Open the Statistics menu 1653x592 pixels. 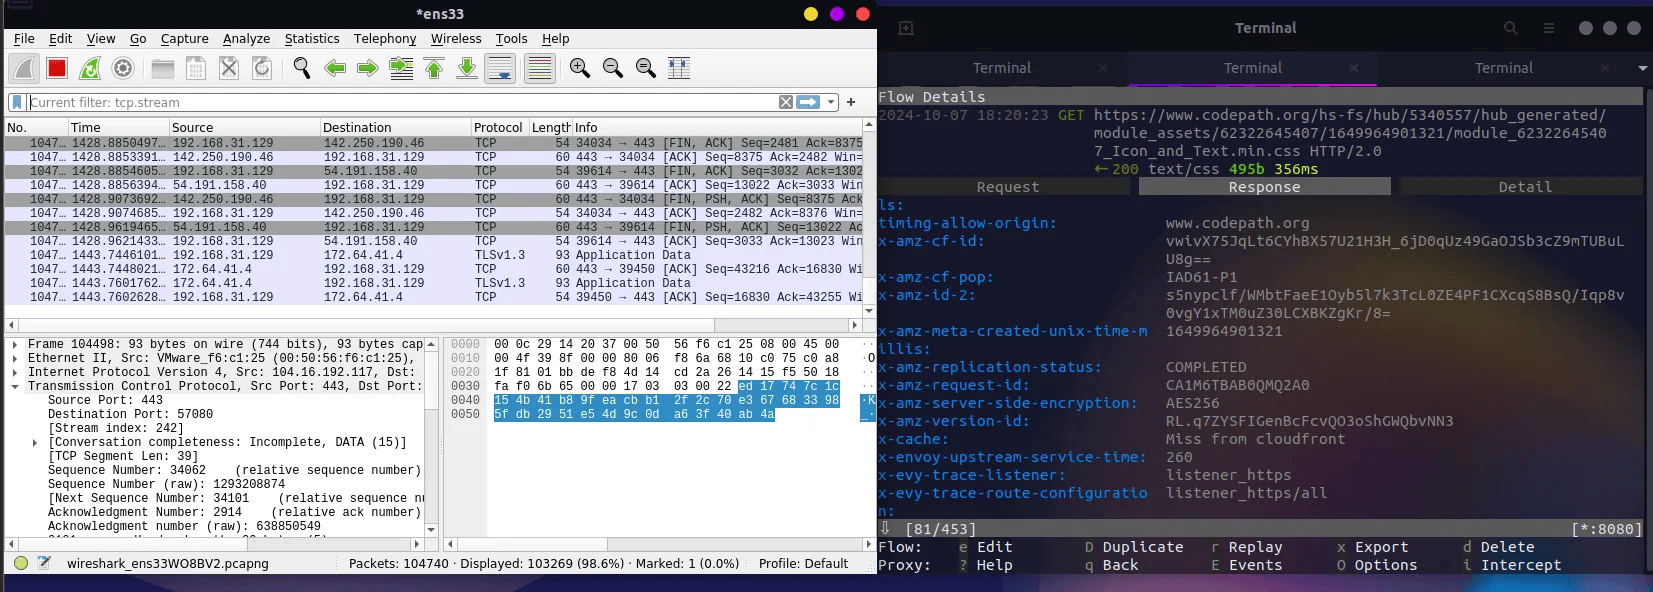(x=312, y=39)
